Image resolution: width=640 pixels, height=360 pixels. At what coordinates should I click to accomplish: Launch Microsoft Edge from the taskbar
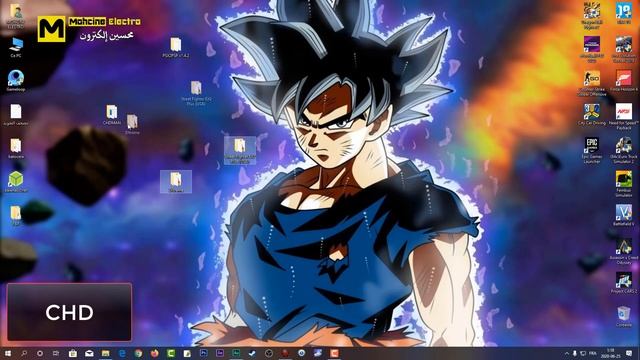click(x=122, y=353)
